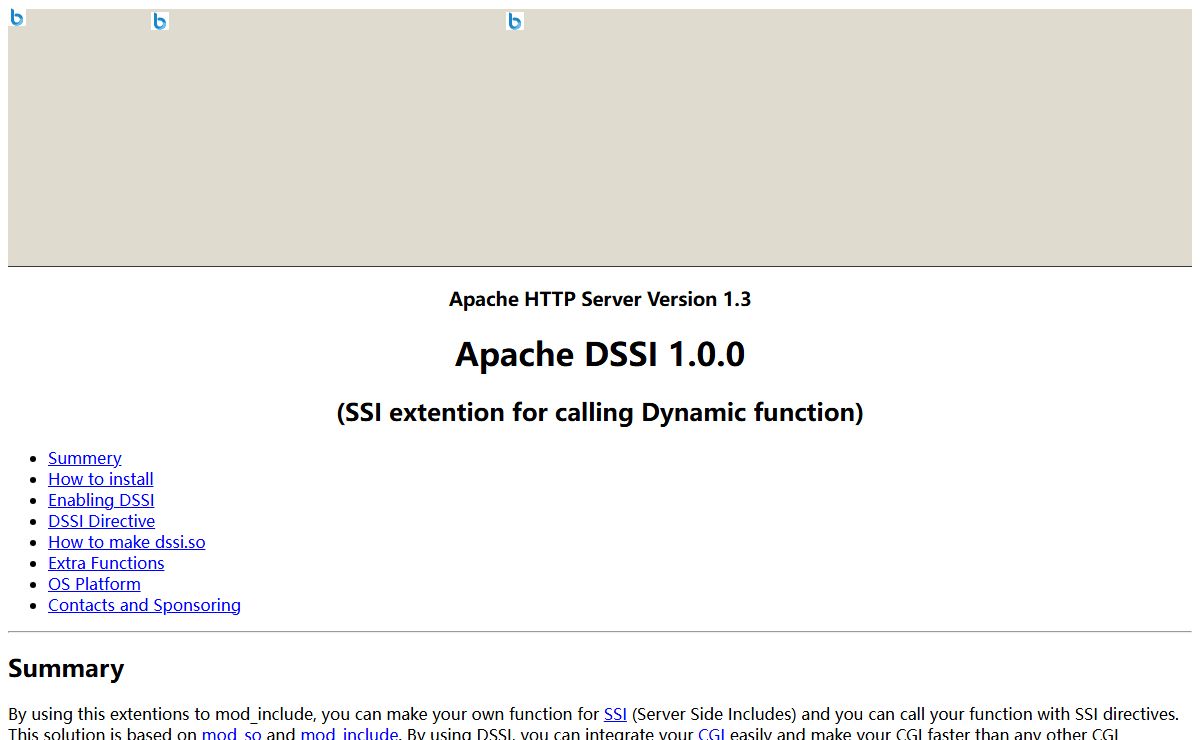Follow the Enabling DSSI link
The height and width of the screenshot is (740, 1200).
click(101, 500)
